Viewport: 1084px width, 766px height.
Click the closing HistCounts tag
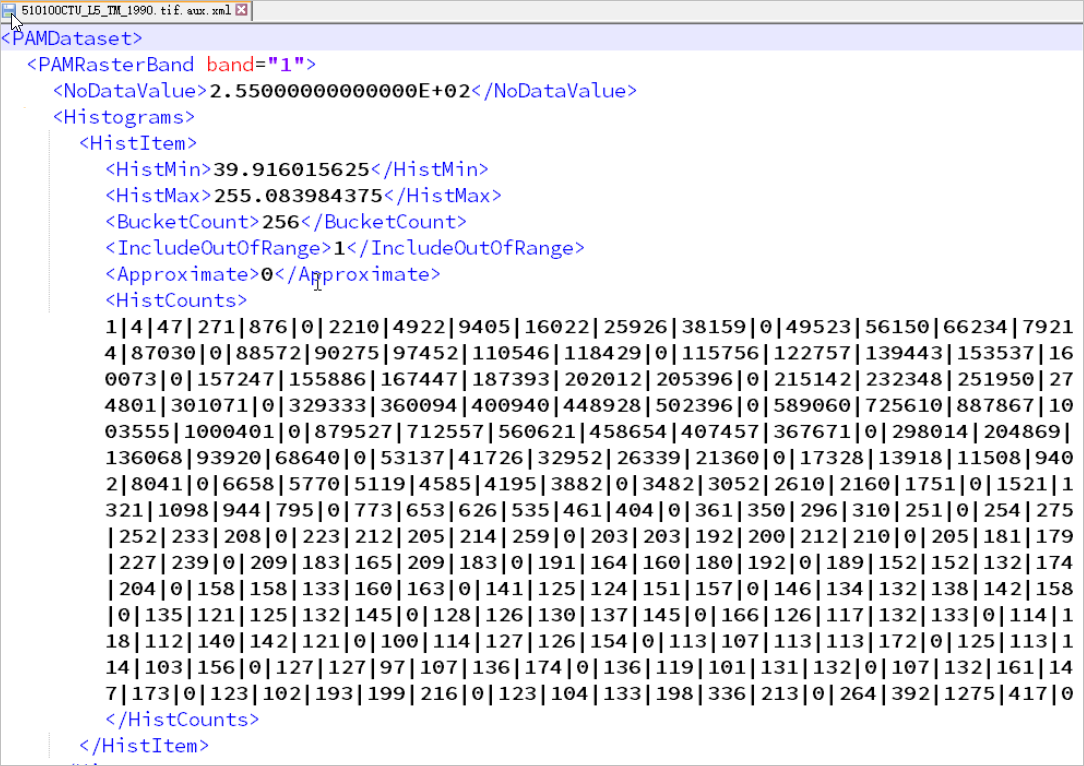pyautogui.click(x=182, y=719)
